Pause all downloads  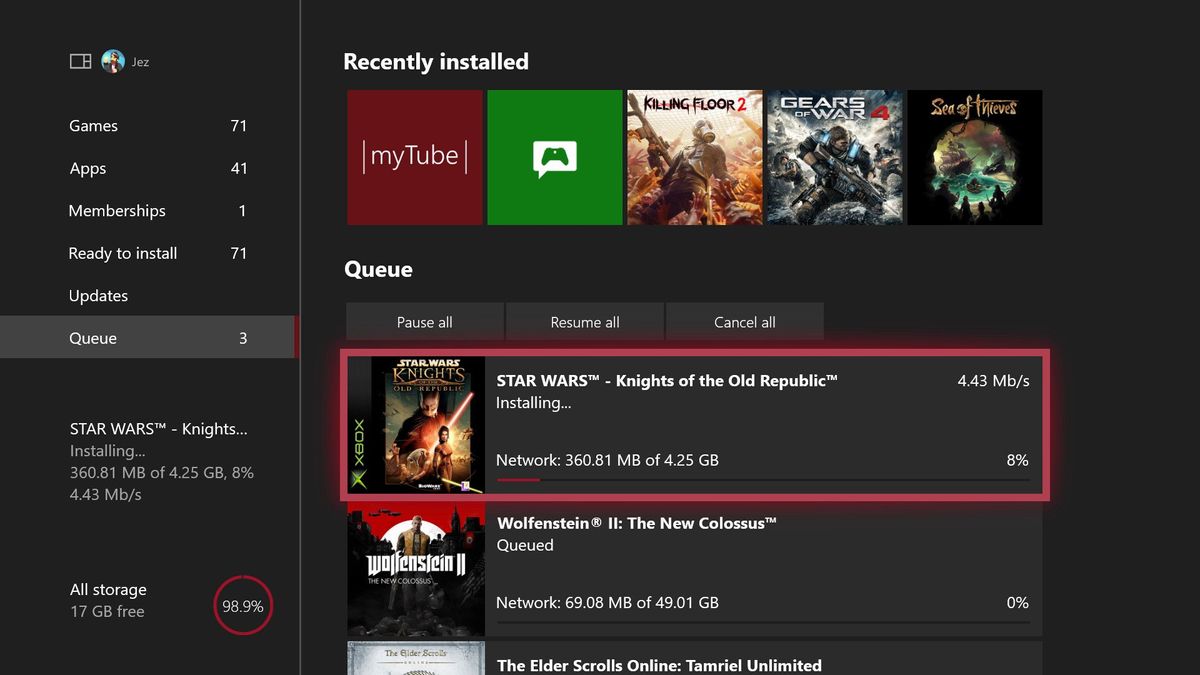425,321
